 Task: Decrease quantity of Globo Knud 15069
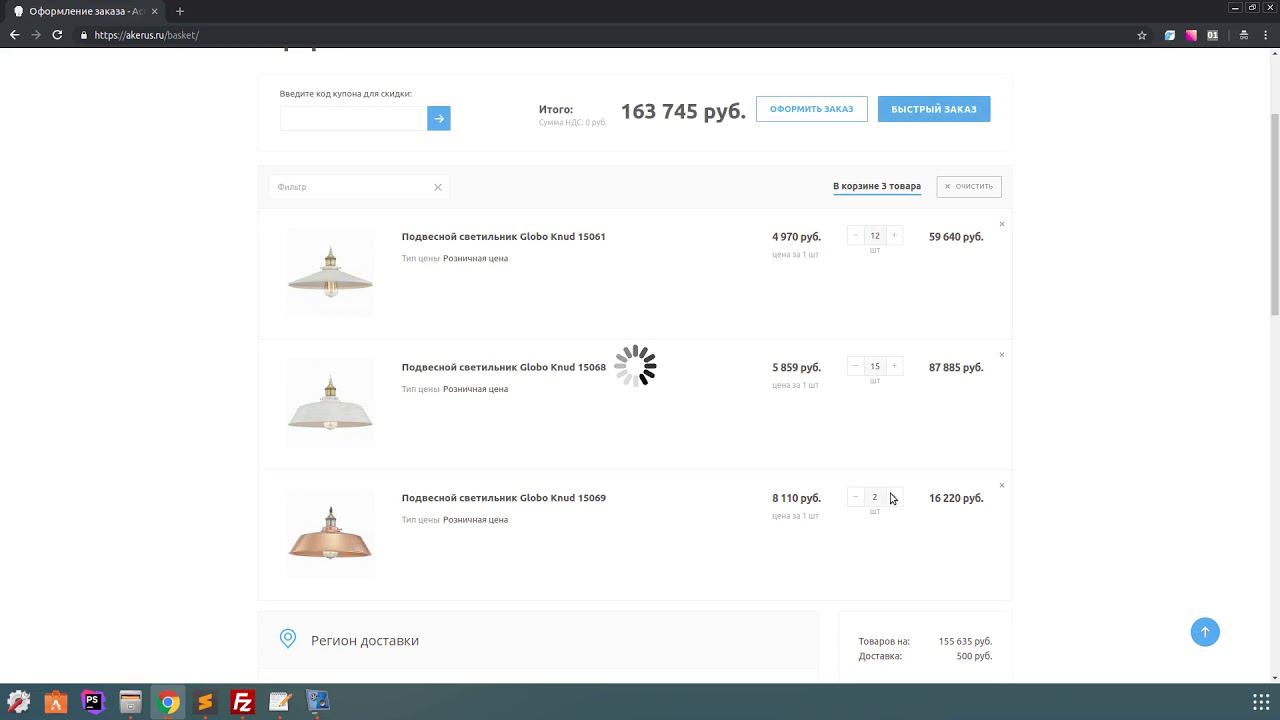pyautogui.click(x=855, y=497)
